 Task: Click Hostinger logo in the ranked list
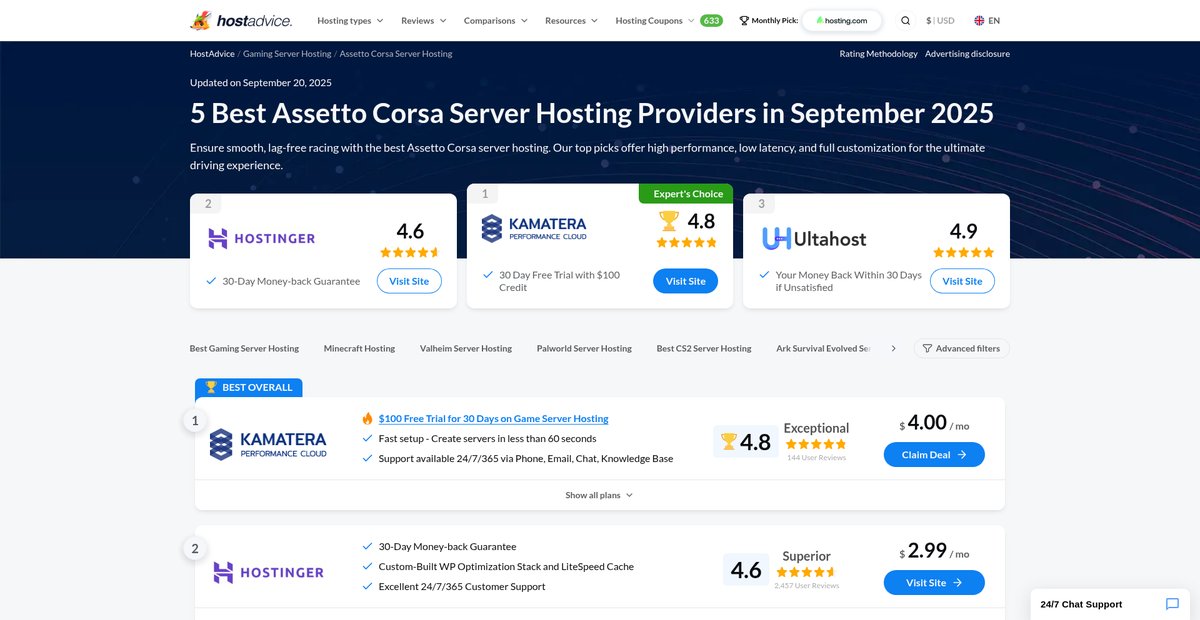(268, 572)
